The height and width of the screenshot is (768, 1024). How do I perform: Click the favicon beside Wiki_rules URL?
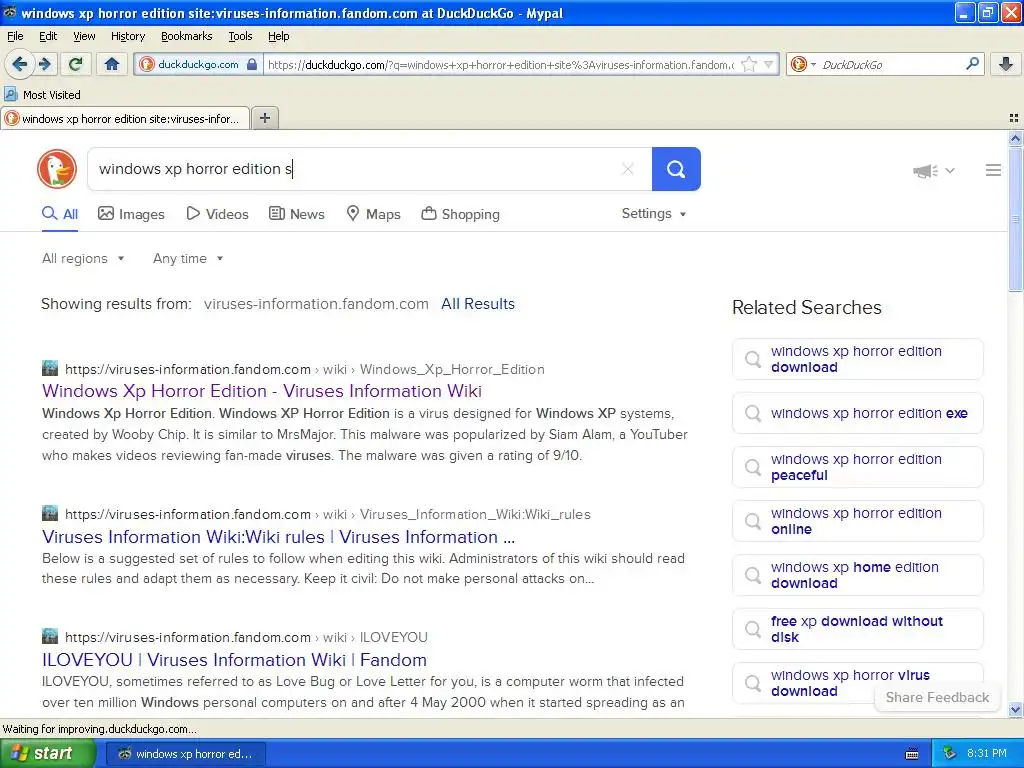pos(50,513)
